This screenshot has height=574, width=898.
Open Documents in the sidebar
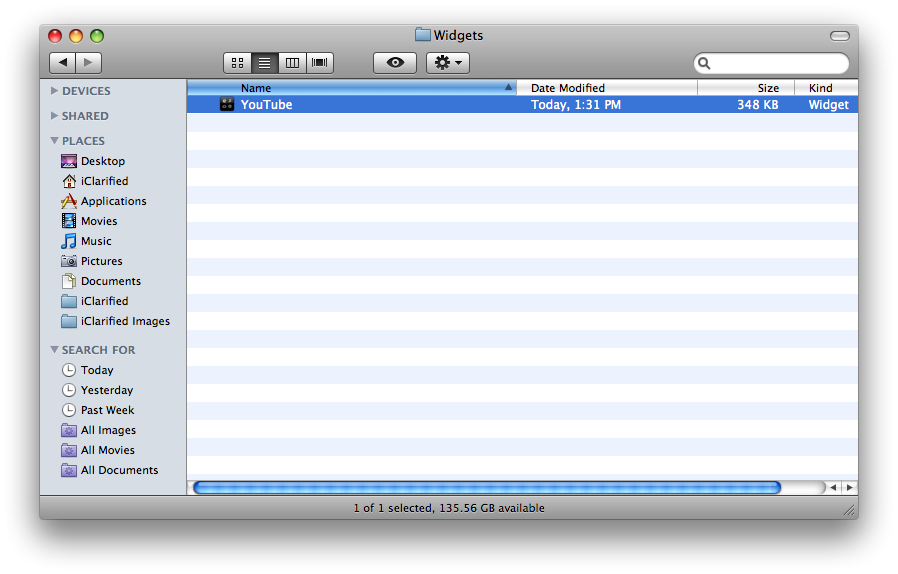[101, 281]
